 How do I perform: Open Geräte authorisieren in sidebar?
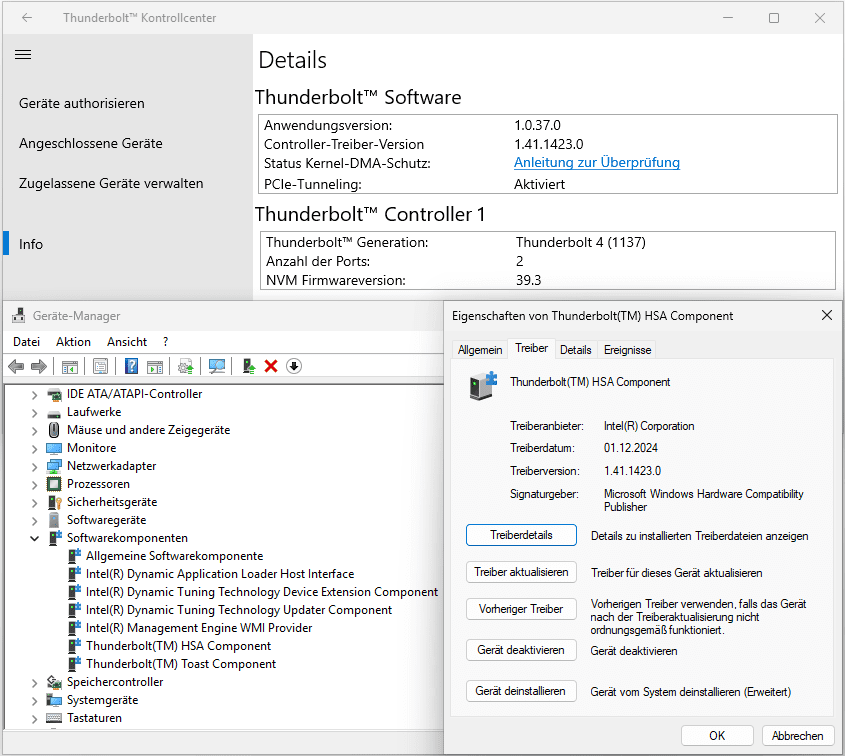point(82,103)
